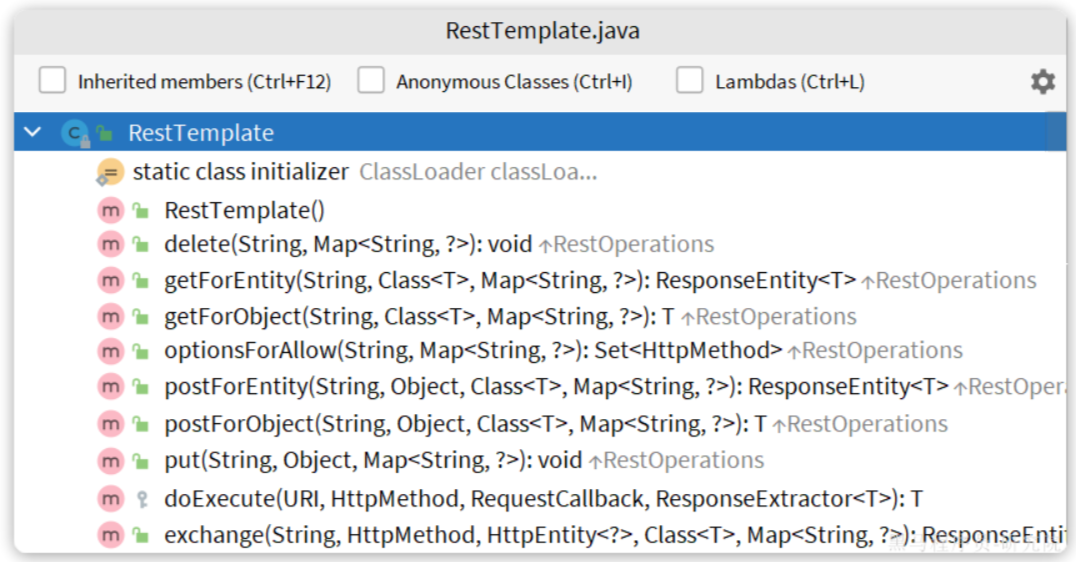Collapse the RestTemplate tree node
Image resolution: width=1076 pixels, height=562 pixels.
pyautogui.click(x=32, y=132)
